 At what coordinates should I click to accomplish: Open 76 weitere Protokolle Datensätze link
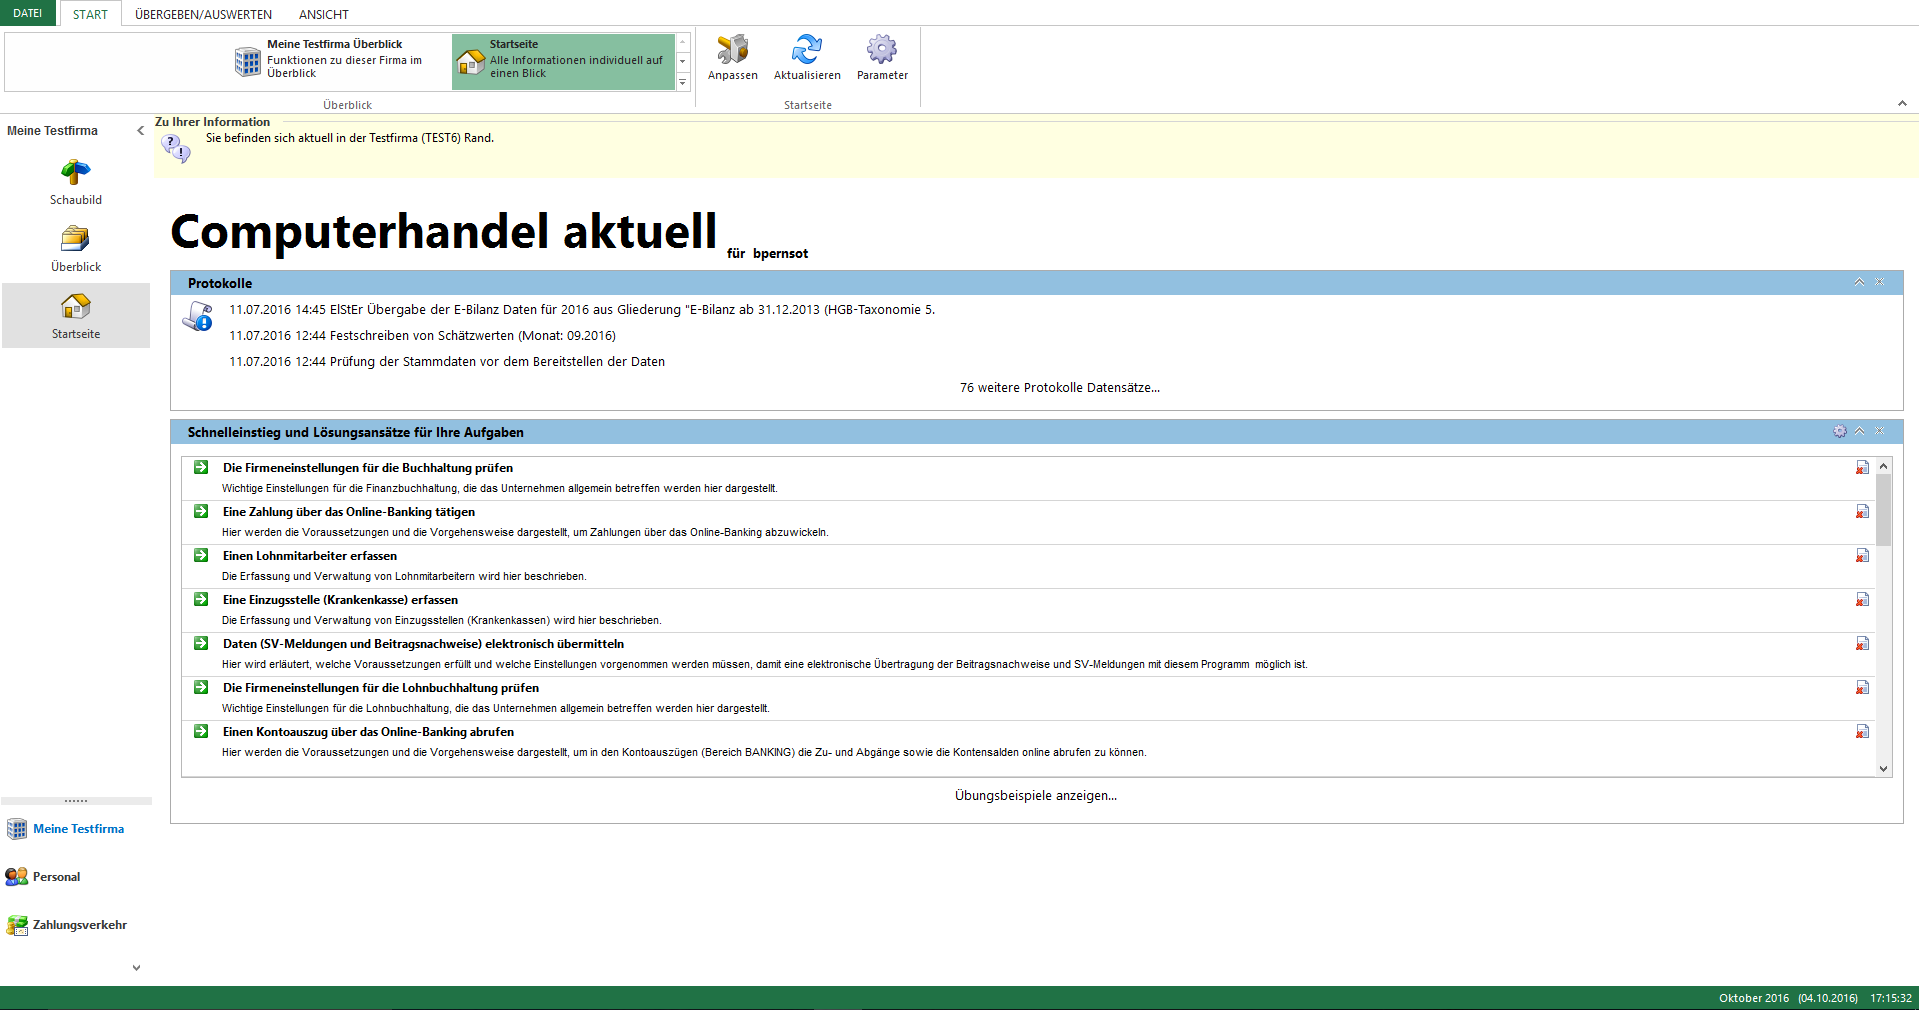click(x=1059, y=388)
